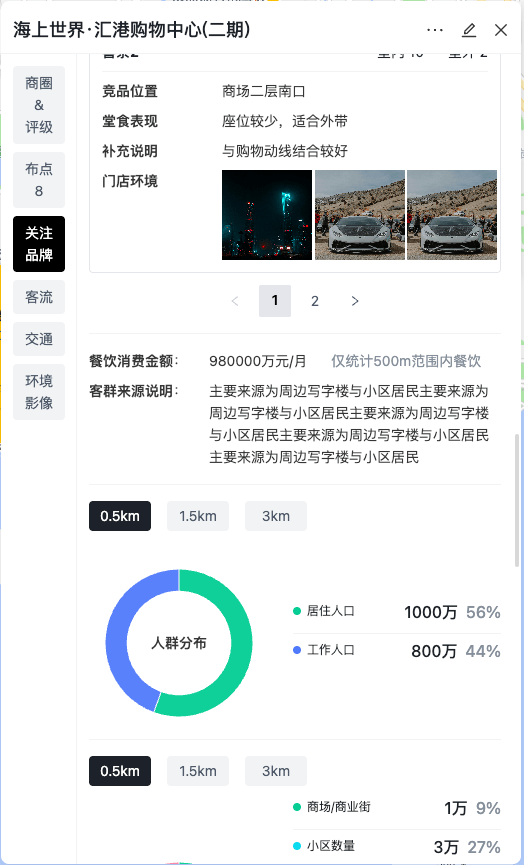Click the 44% percentage value
The width and height of the screenshot is (524, 865).
coord(483,651)
